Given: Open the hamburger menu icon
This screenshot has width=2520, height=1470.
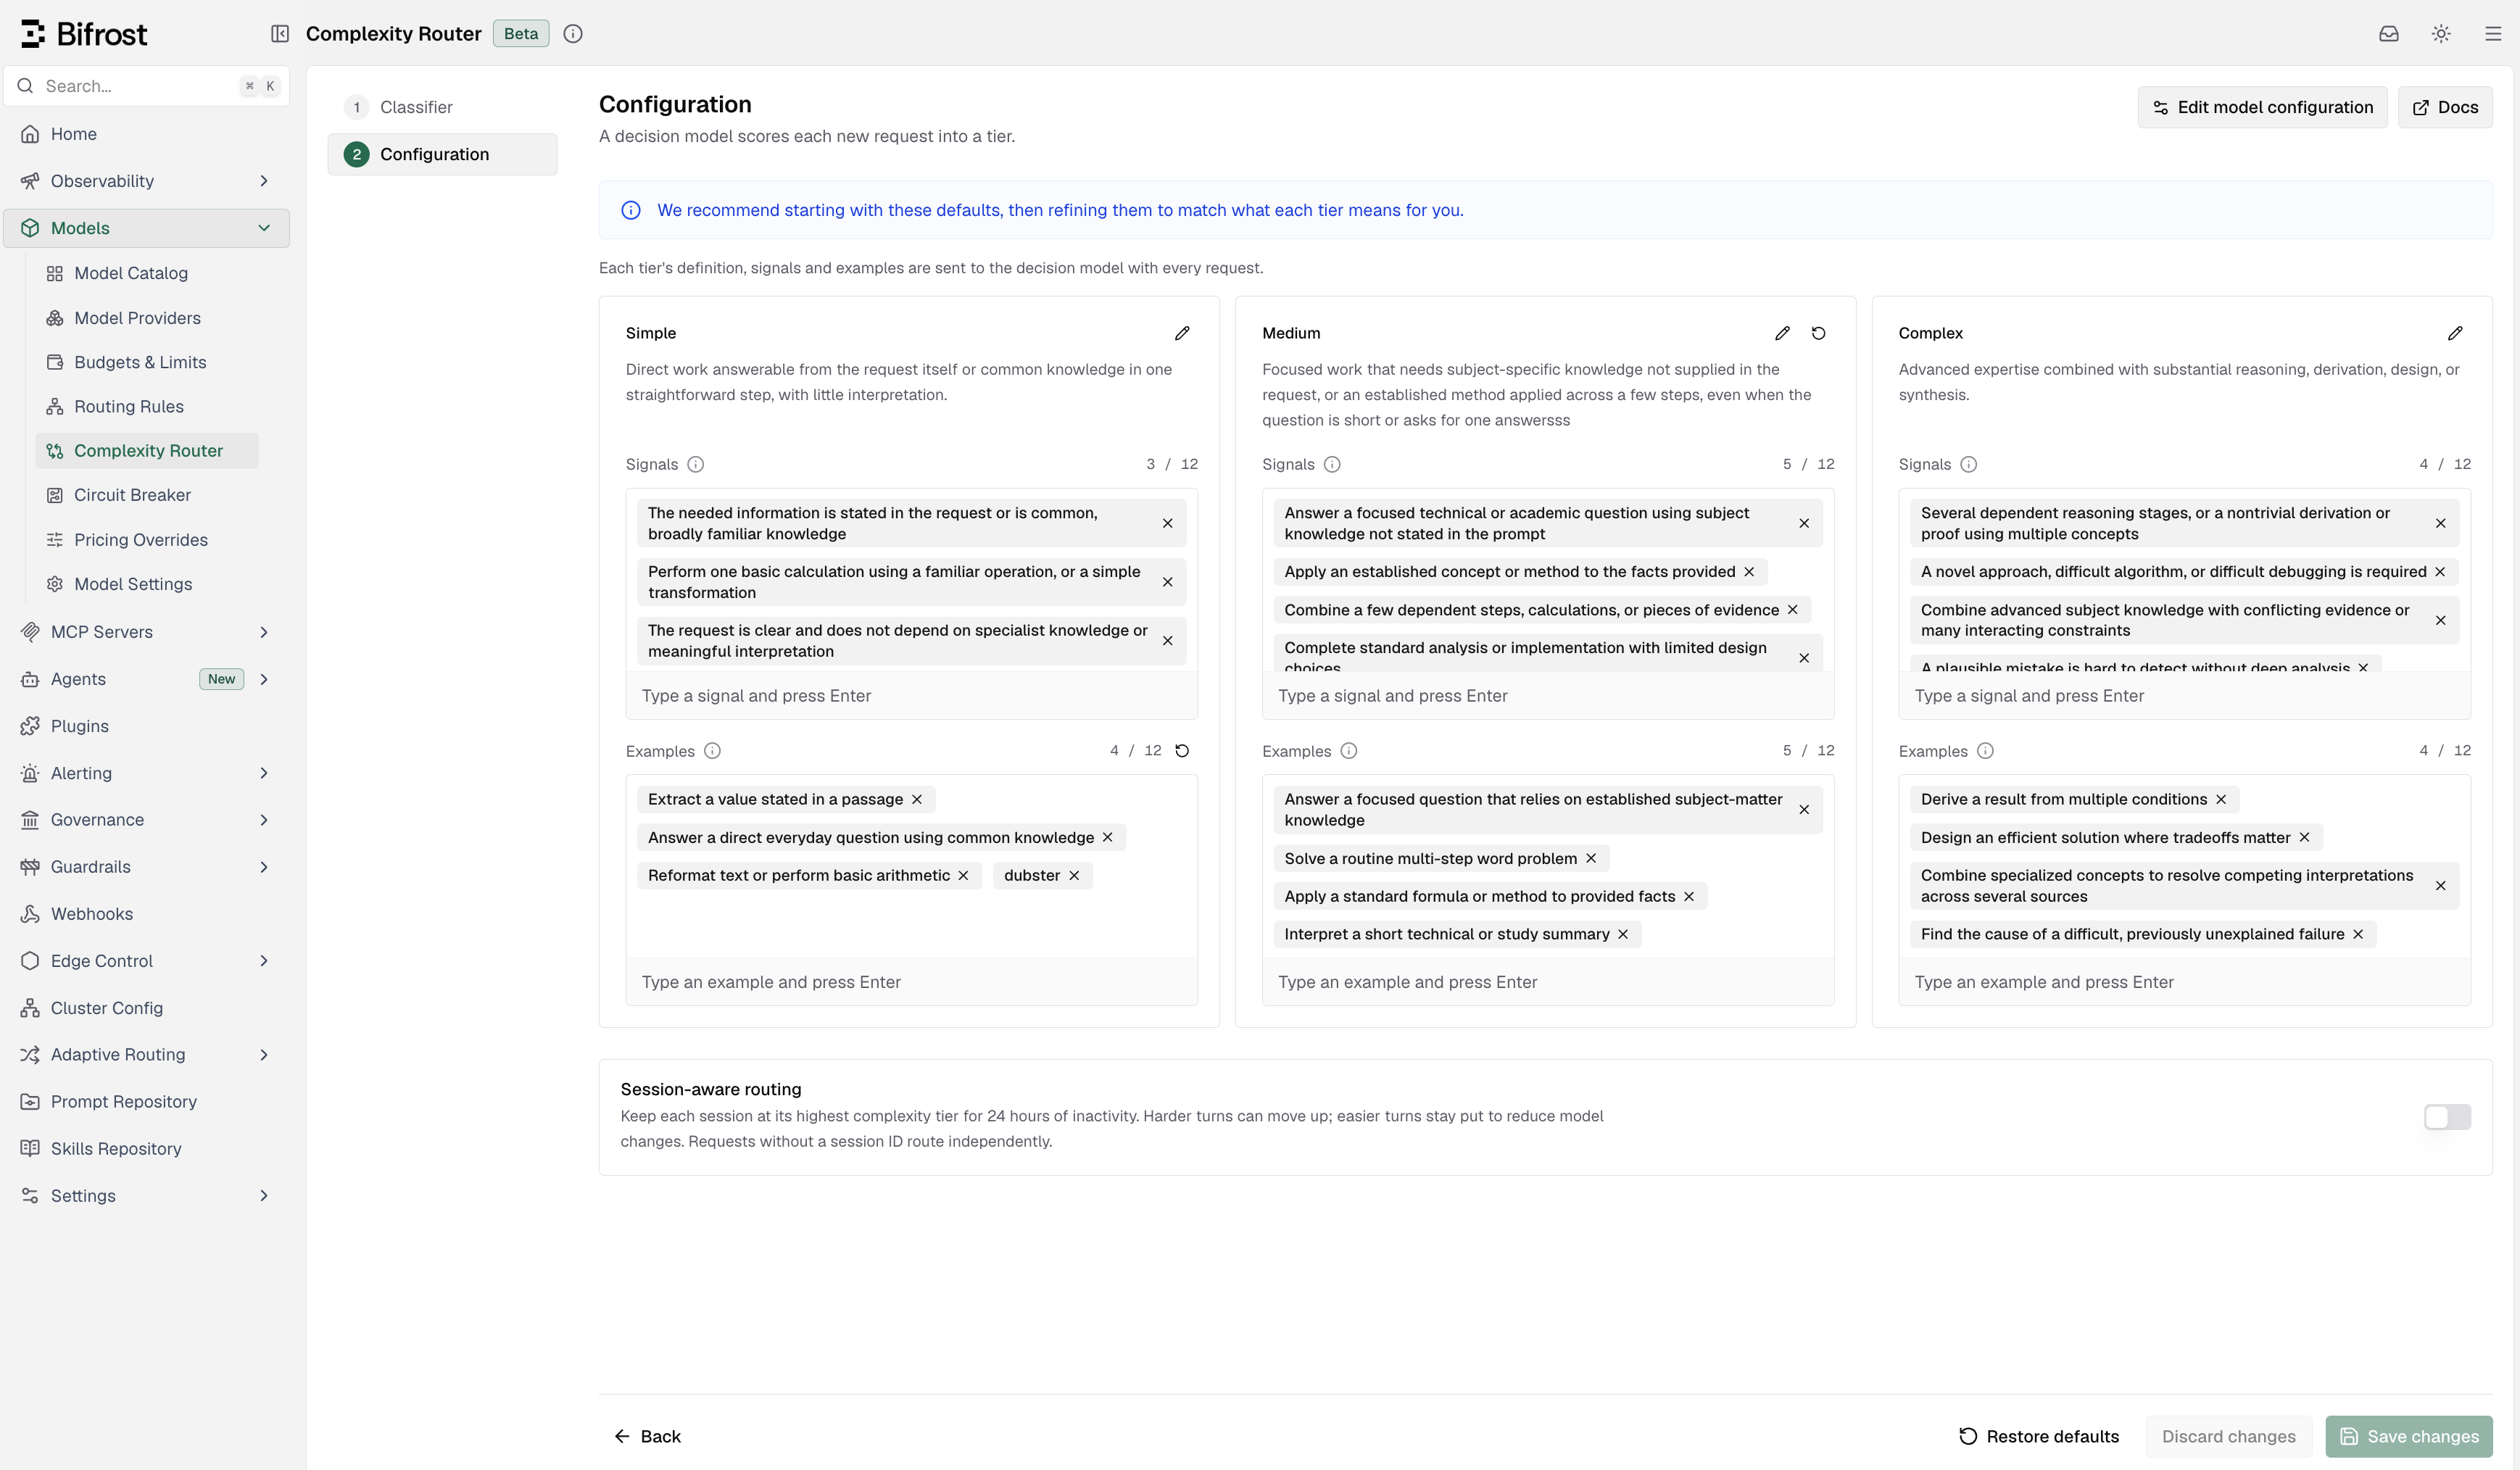Looking at the screenshot, I should click(2493, 34).
